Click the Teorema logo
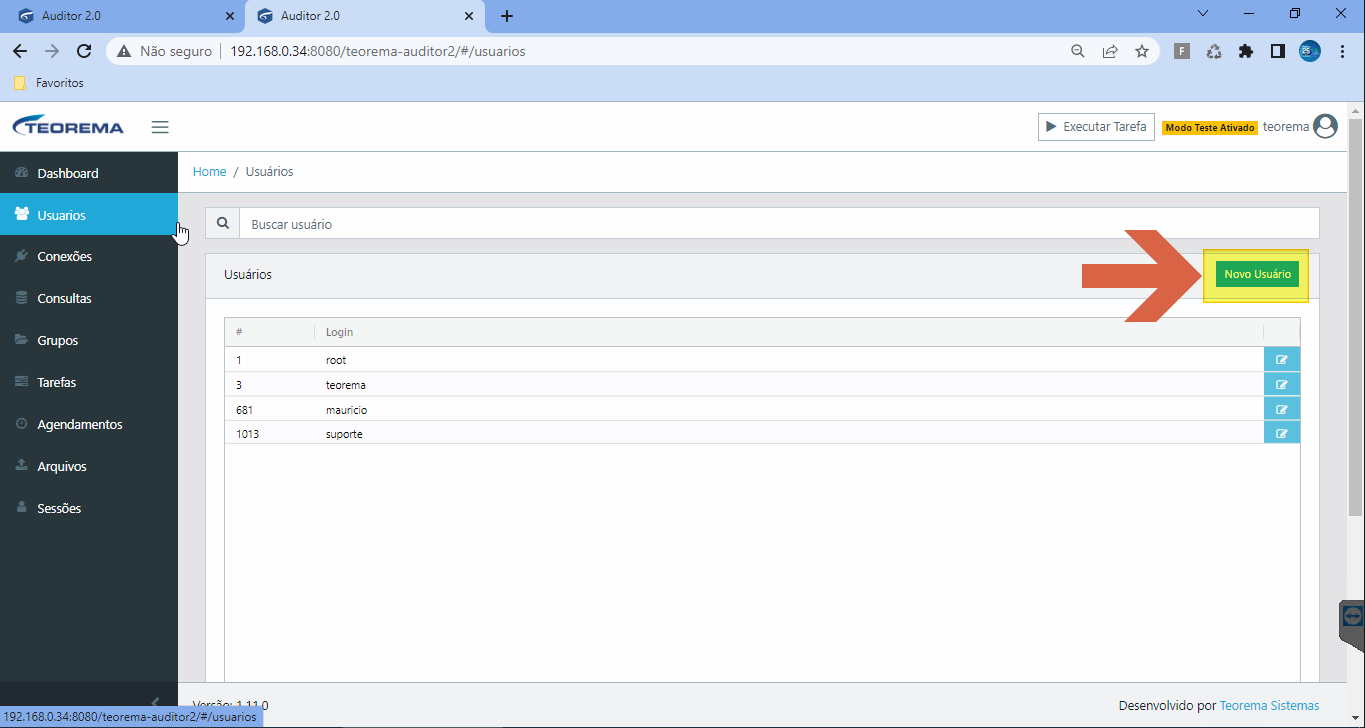This screenshot has height=728, width=1365. click(x=68, y=127)
